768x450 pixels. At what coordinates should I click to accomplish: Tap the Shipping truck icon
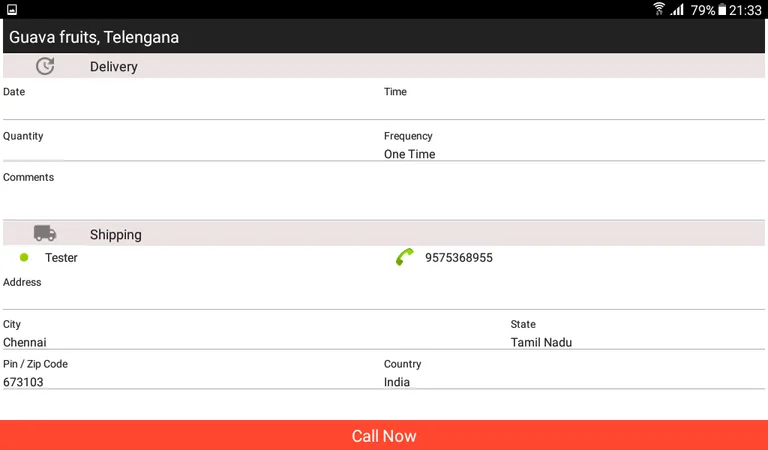(x=45, y=234)
